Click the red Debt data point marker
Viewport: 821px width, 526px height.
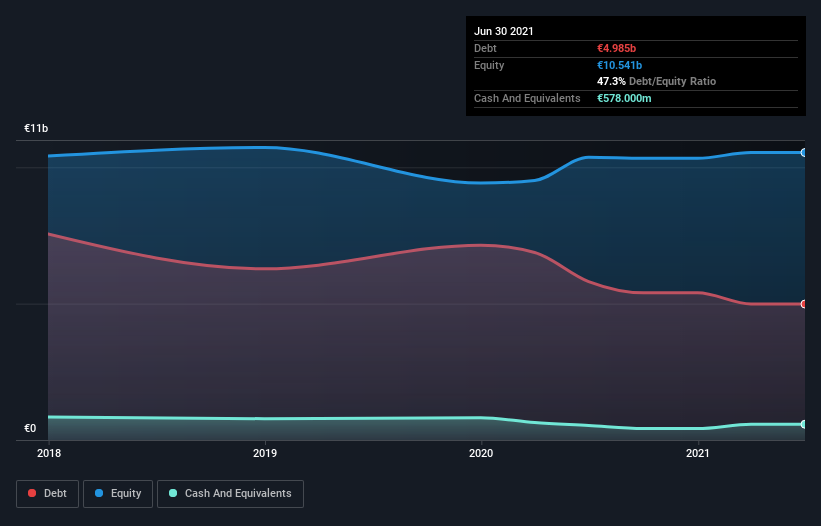pyautogui.click(x=804, y=304)
